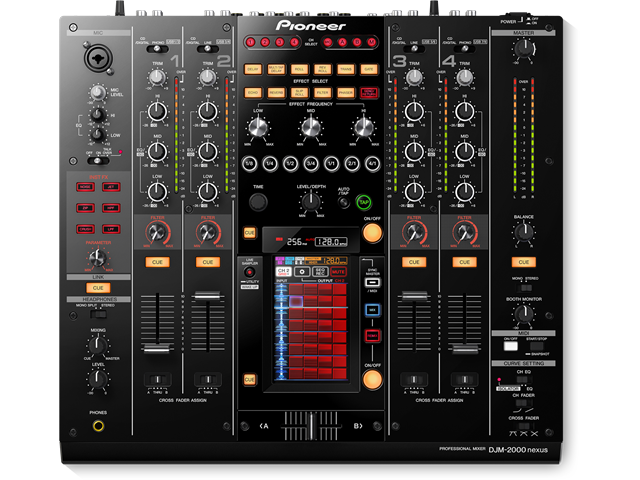Click channel 1 CROSS FADER ASSIGN selector
Image resolution: width=640 pixels, height=480 pixels.
pyautogui.click(x=157, y=379)
